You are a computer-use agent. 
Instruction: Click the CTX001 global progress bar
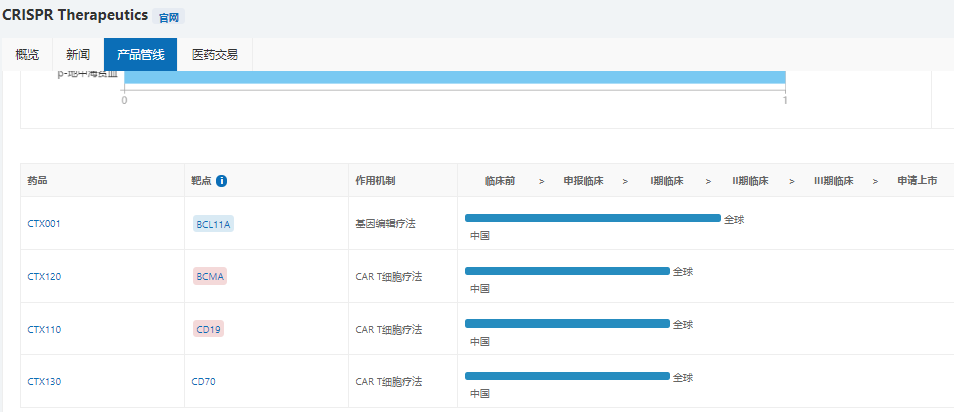point(593,218)
